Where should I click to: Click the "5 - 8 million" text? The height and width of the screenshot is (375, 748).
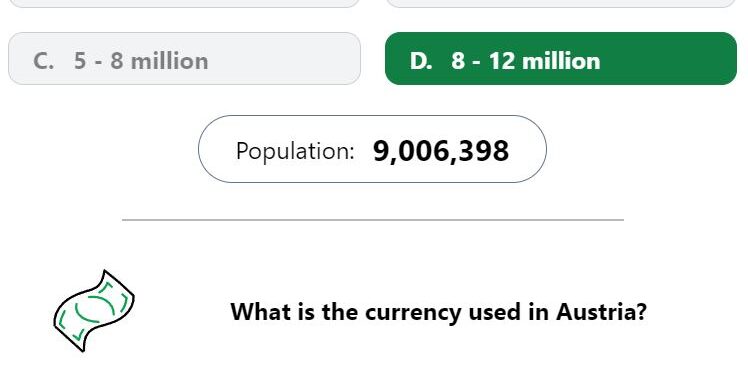[141, 61]
